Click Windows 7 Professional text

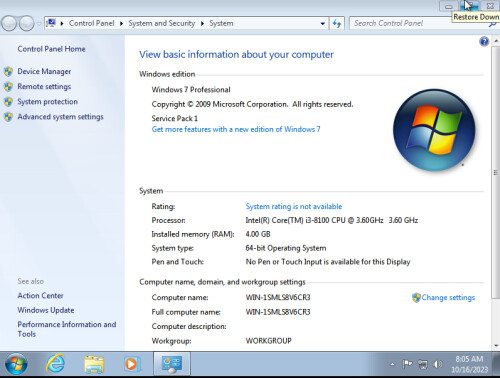pos(191,90)
